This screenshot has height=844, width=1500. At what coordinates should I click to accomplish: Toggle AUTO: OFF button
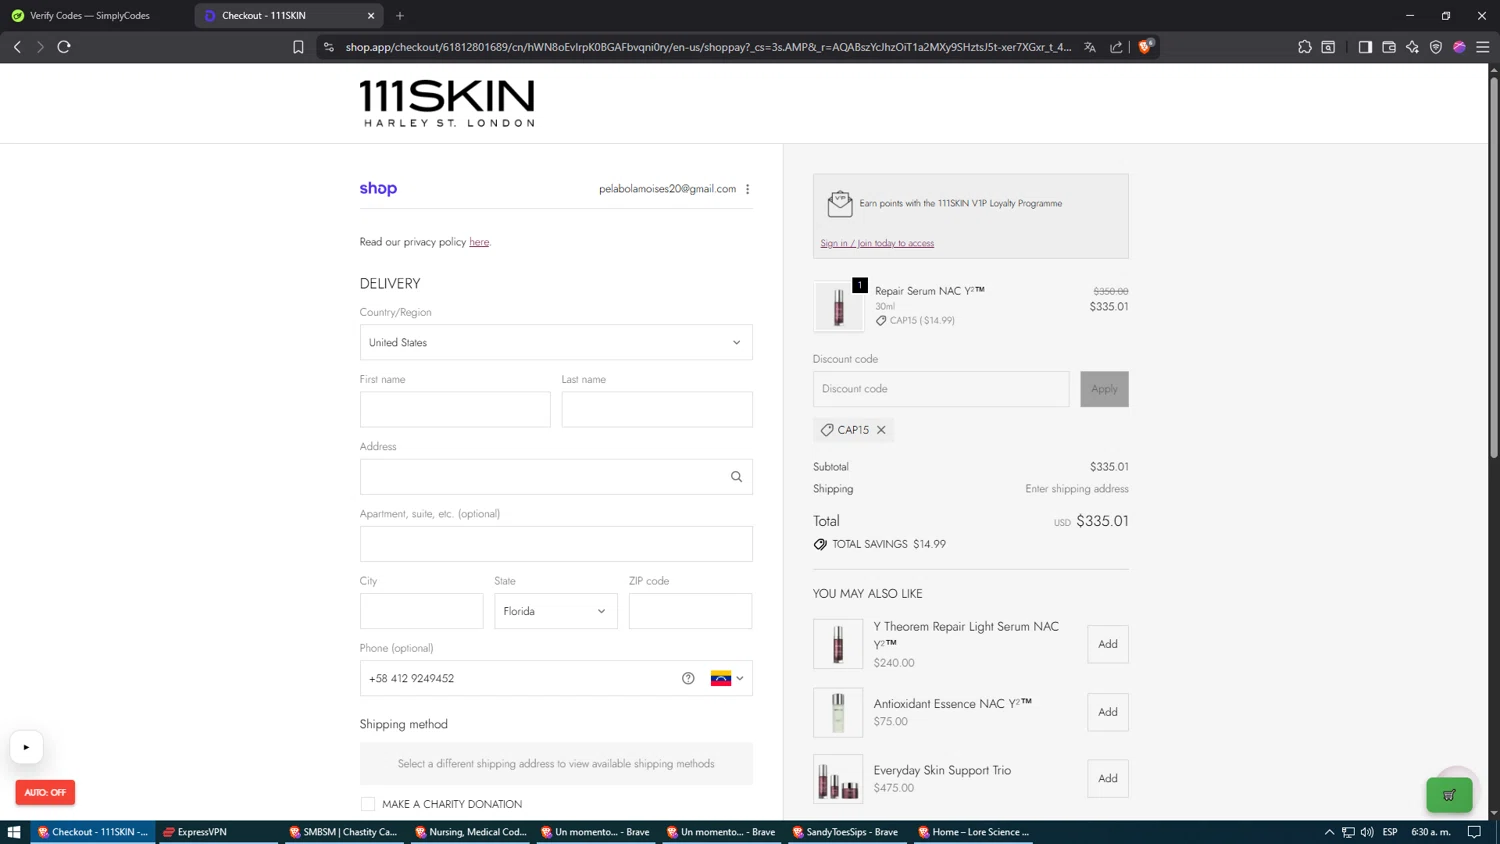pyautogui.click(x=45, y=792)
